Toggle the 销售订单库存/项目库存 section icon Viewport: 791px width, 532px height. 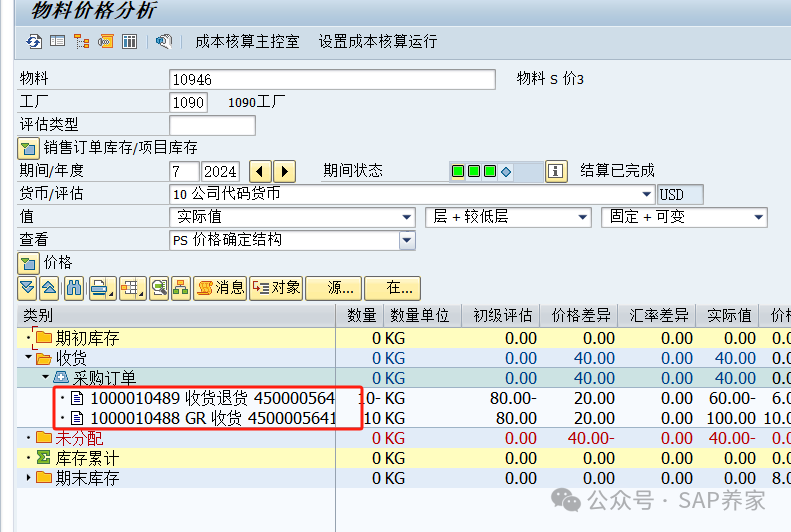click(x=28, y=148)
